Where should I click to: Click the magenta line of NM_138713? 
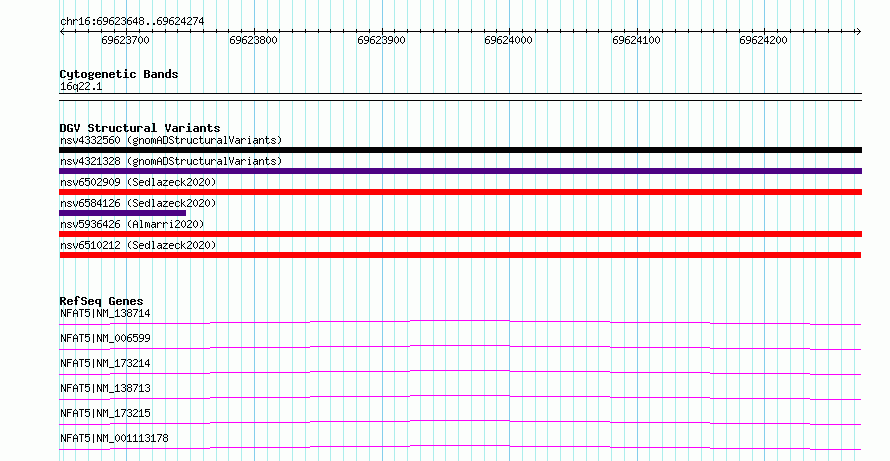[x=460, y=397]
